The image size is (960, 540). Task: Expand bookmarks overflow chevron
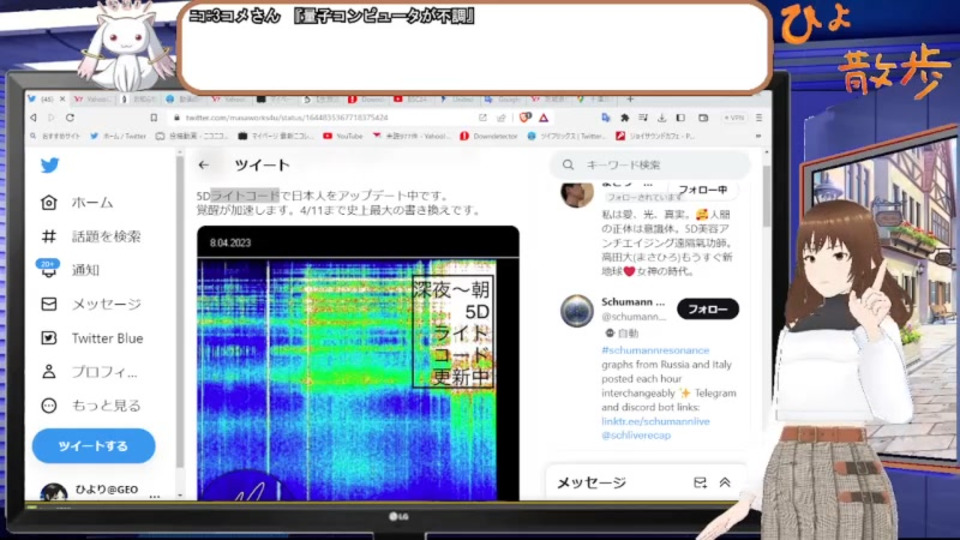tap(759, 136)
